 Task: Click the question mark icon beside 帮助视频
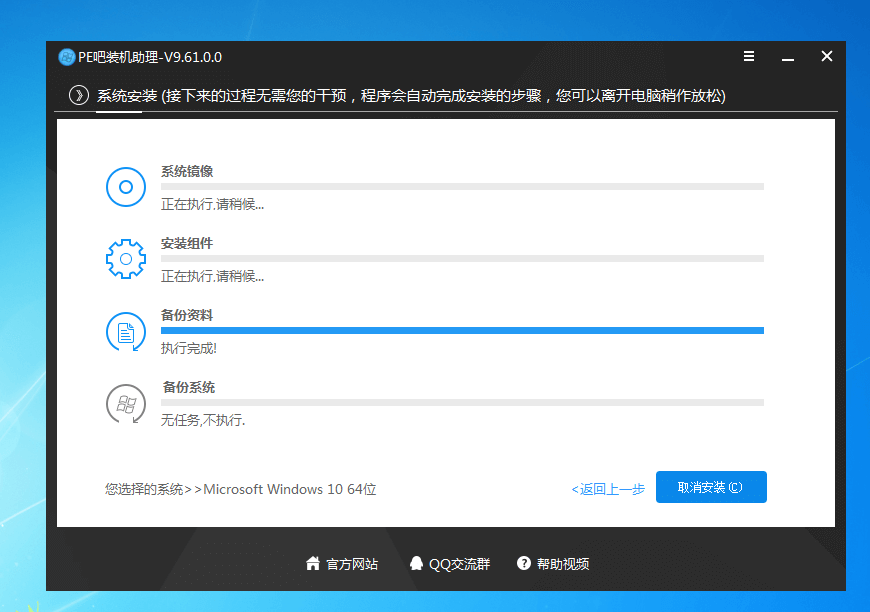point(524,563)
